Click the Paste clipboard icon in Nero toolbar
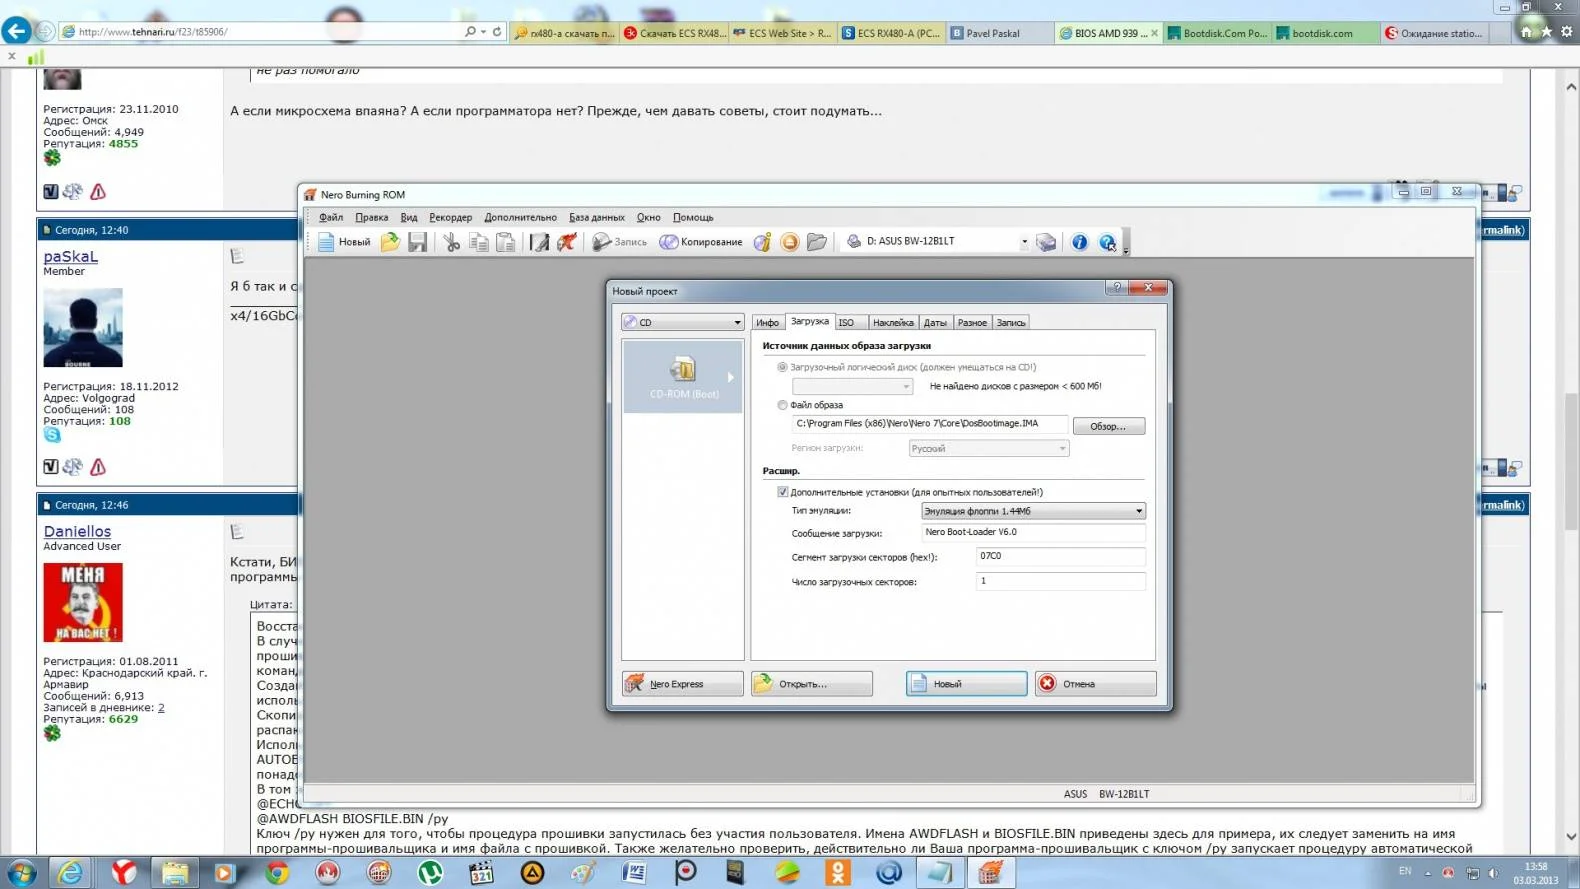Viewport: 1580px width, 889px height. point(506,242)
